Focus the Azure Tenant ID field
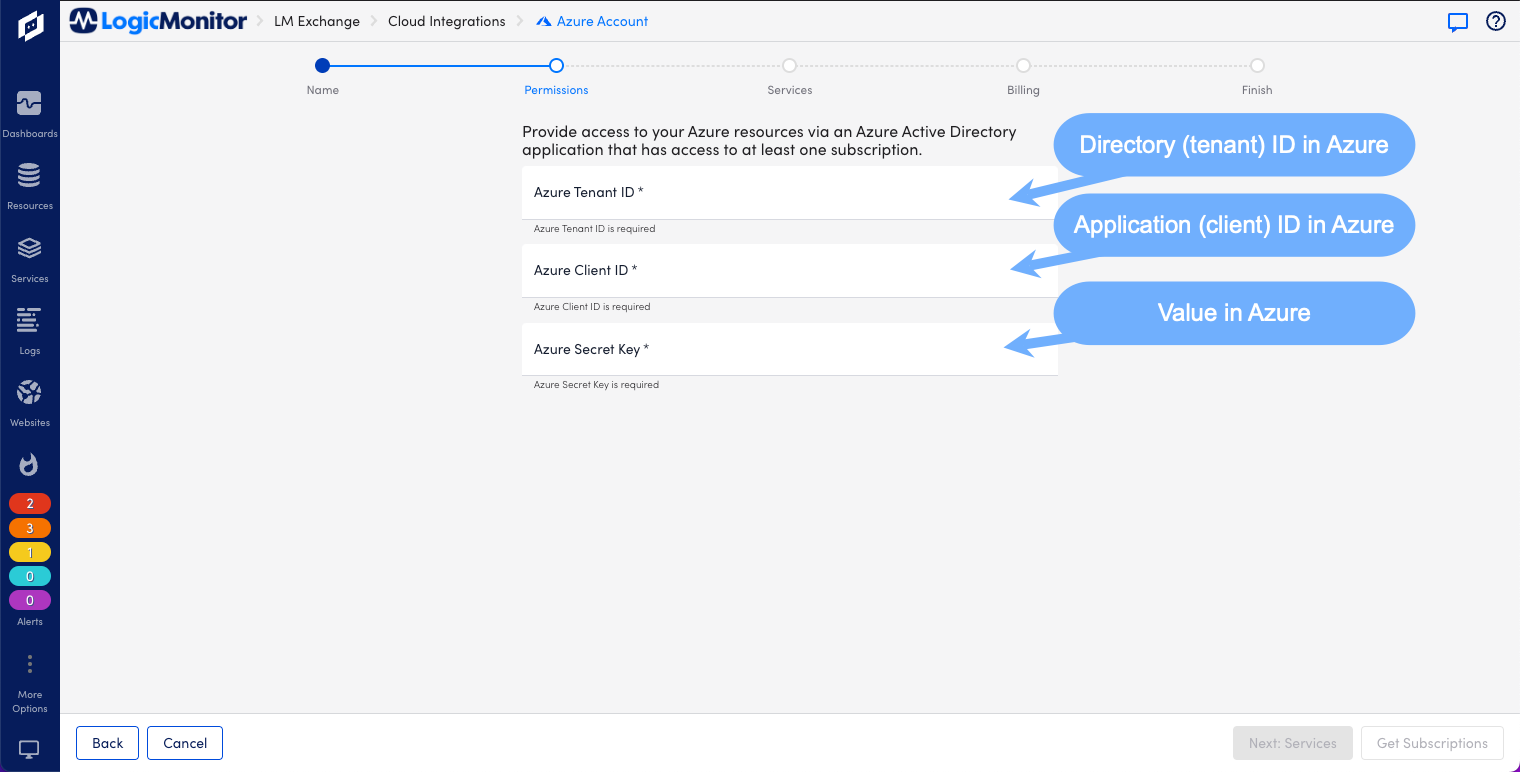The height and width of the screenshot is (772, 1520). click(x=790, y=193)
